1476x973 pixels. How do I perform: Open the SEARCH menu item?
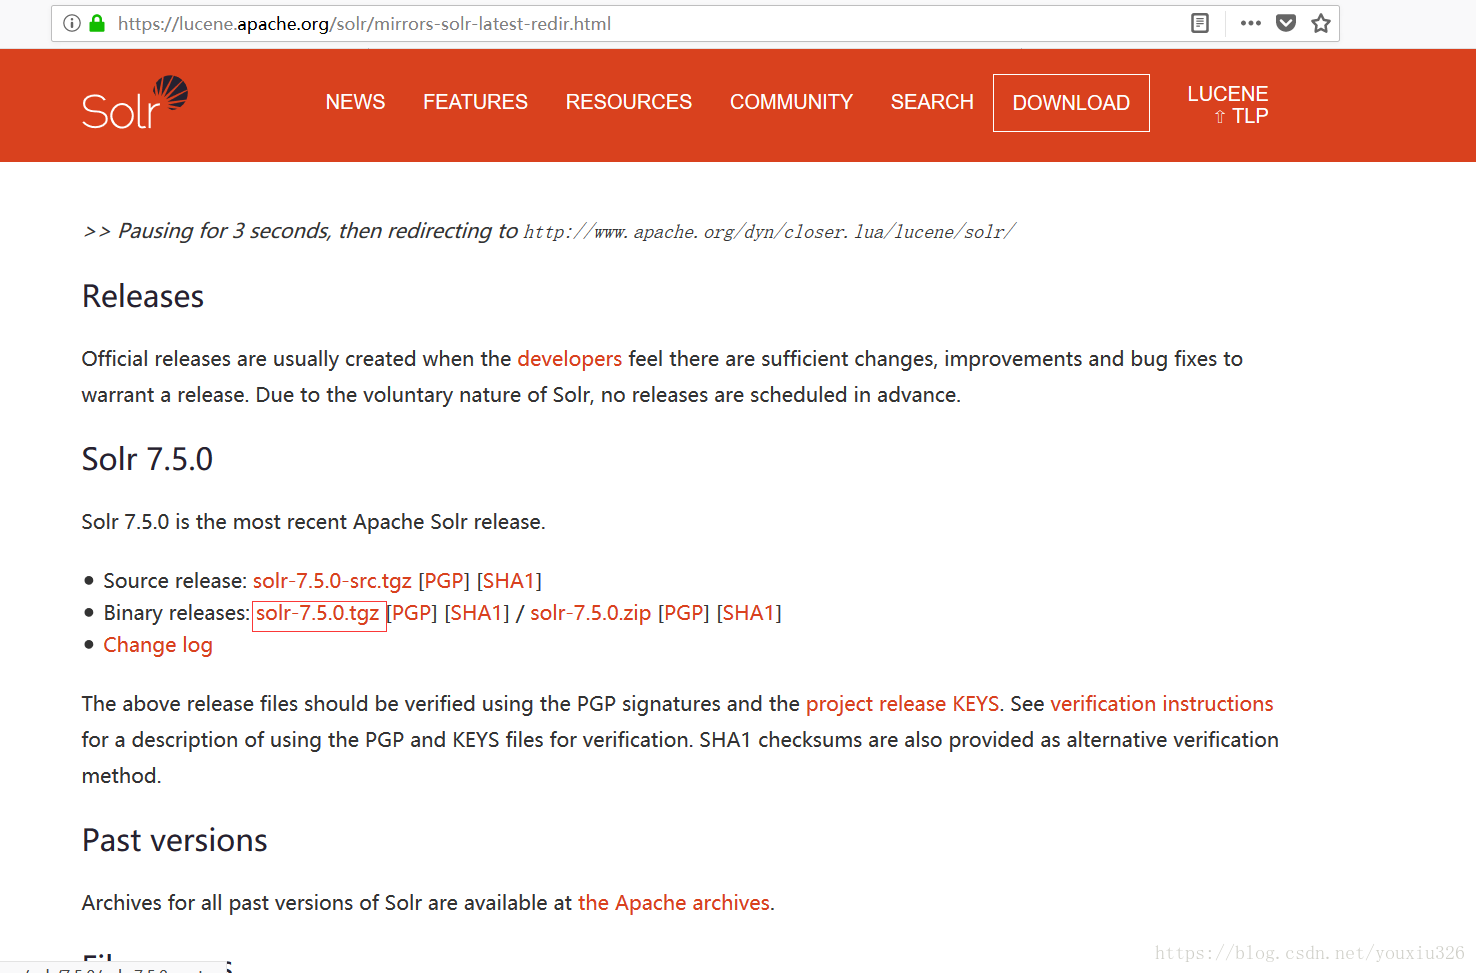[932, 102]
